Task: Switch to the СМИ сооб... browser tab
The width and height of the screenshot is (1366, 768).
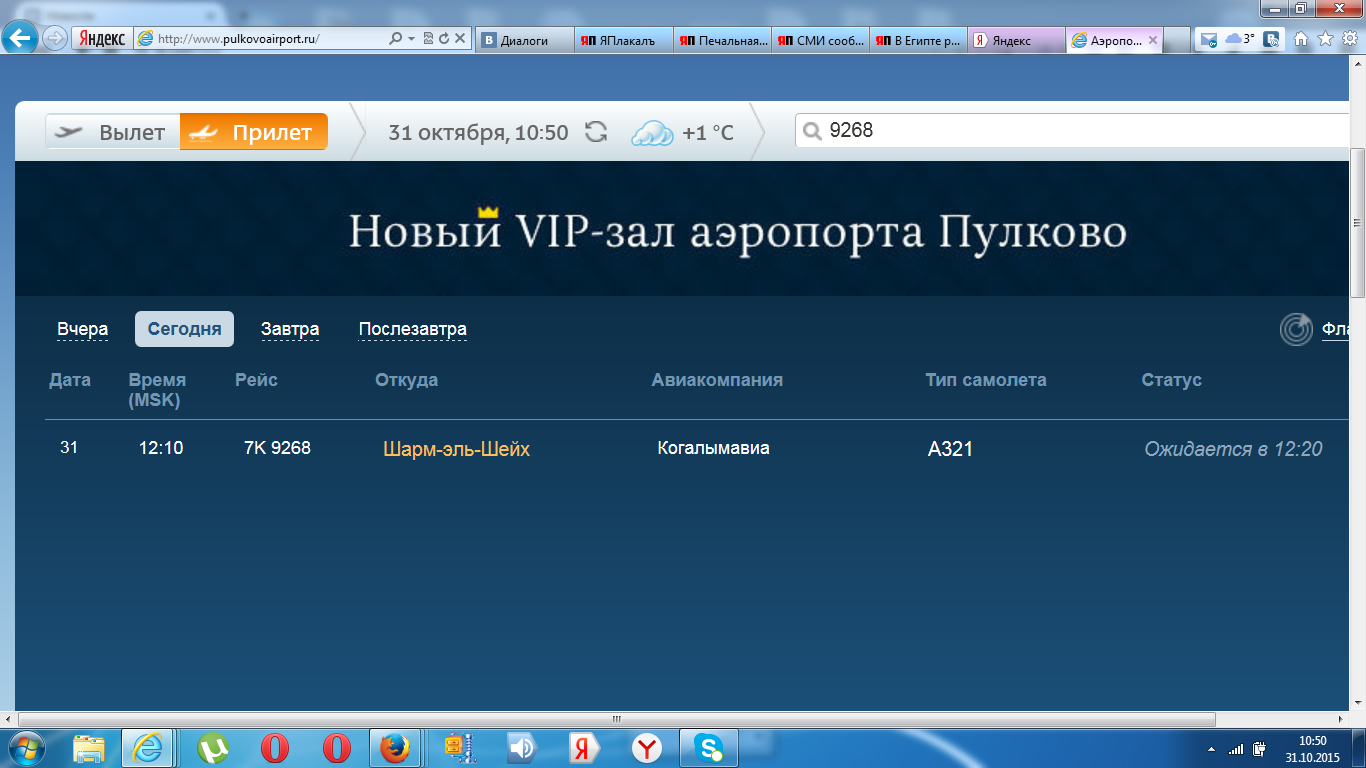Action: click(x=820, y=40)
